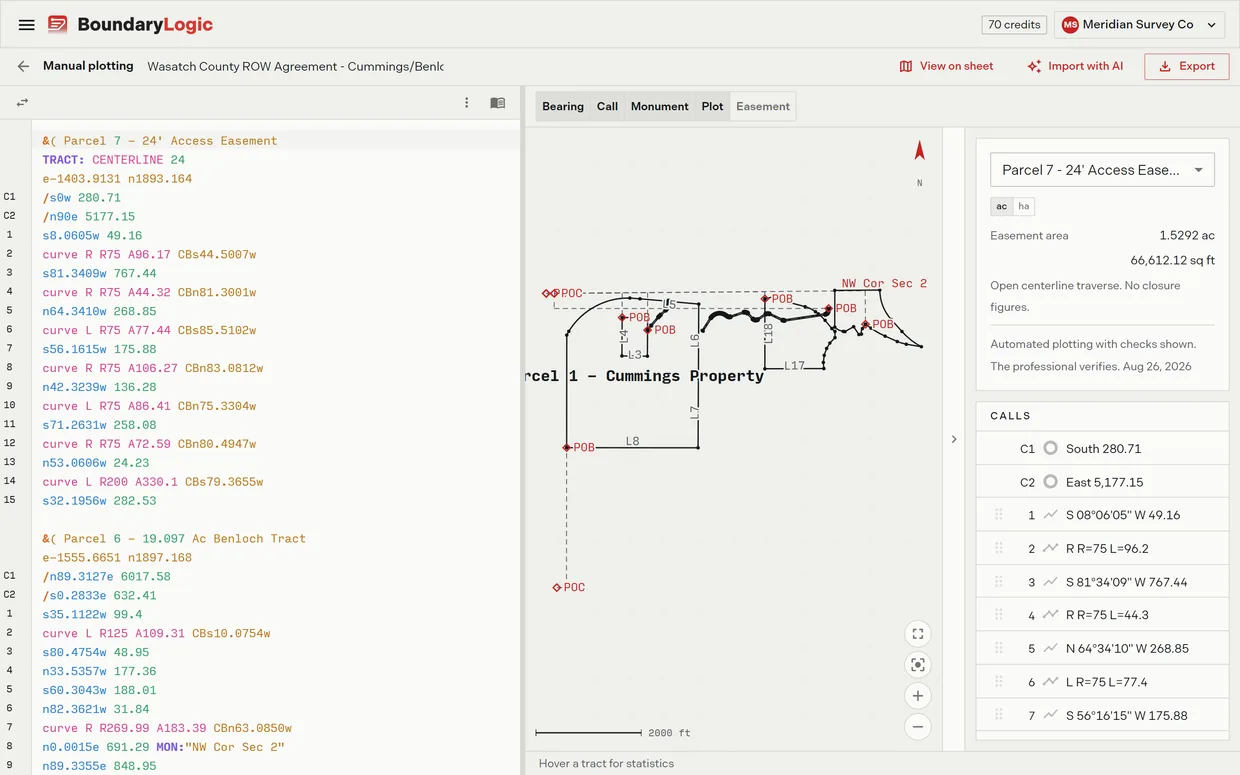Screen dimensions: 1240x775
Task: Click the bottom POC marker on plot
Action: click(x=558, y=587)
